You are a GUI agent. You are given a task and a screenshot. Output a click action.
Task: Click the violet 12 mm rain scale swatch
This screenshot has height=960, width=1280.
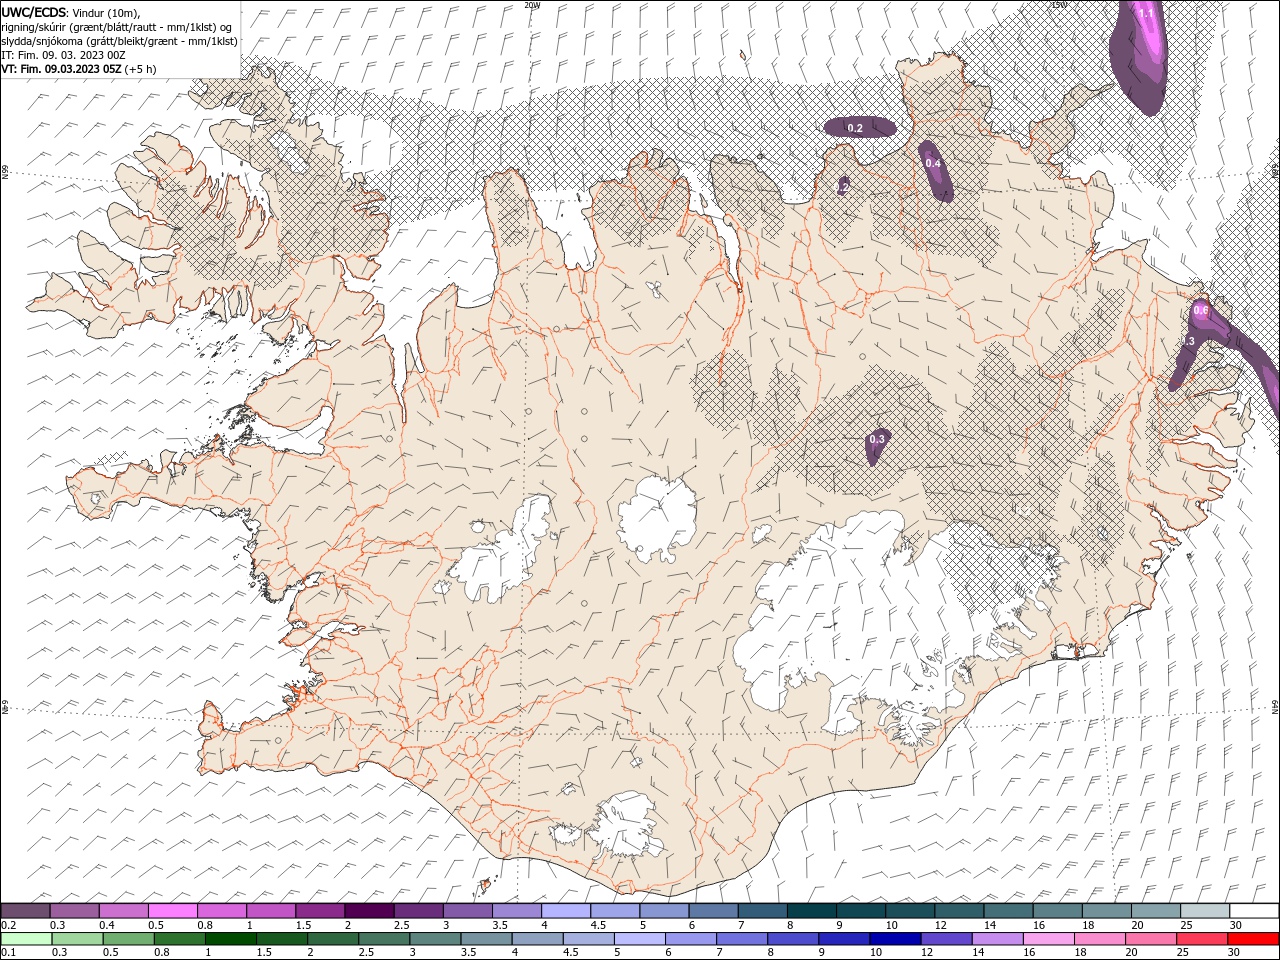(946, 938)
